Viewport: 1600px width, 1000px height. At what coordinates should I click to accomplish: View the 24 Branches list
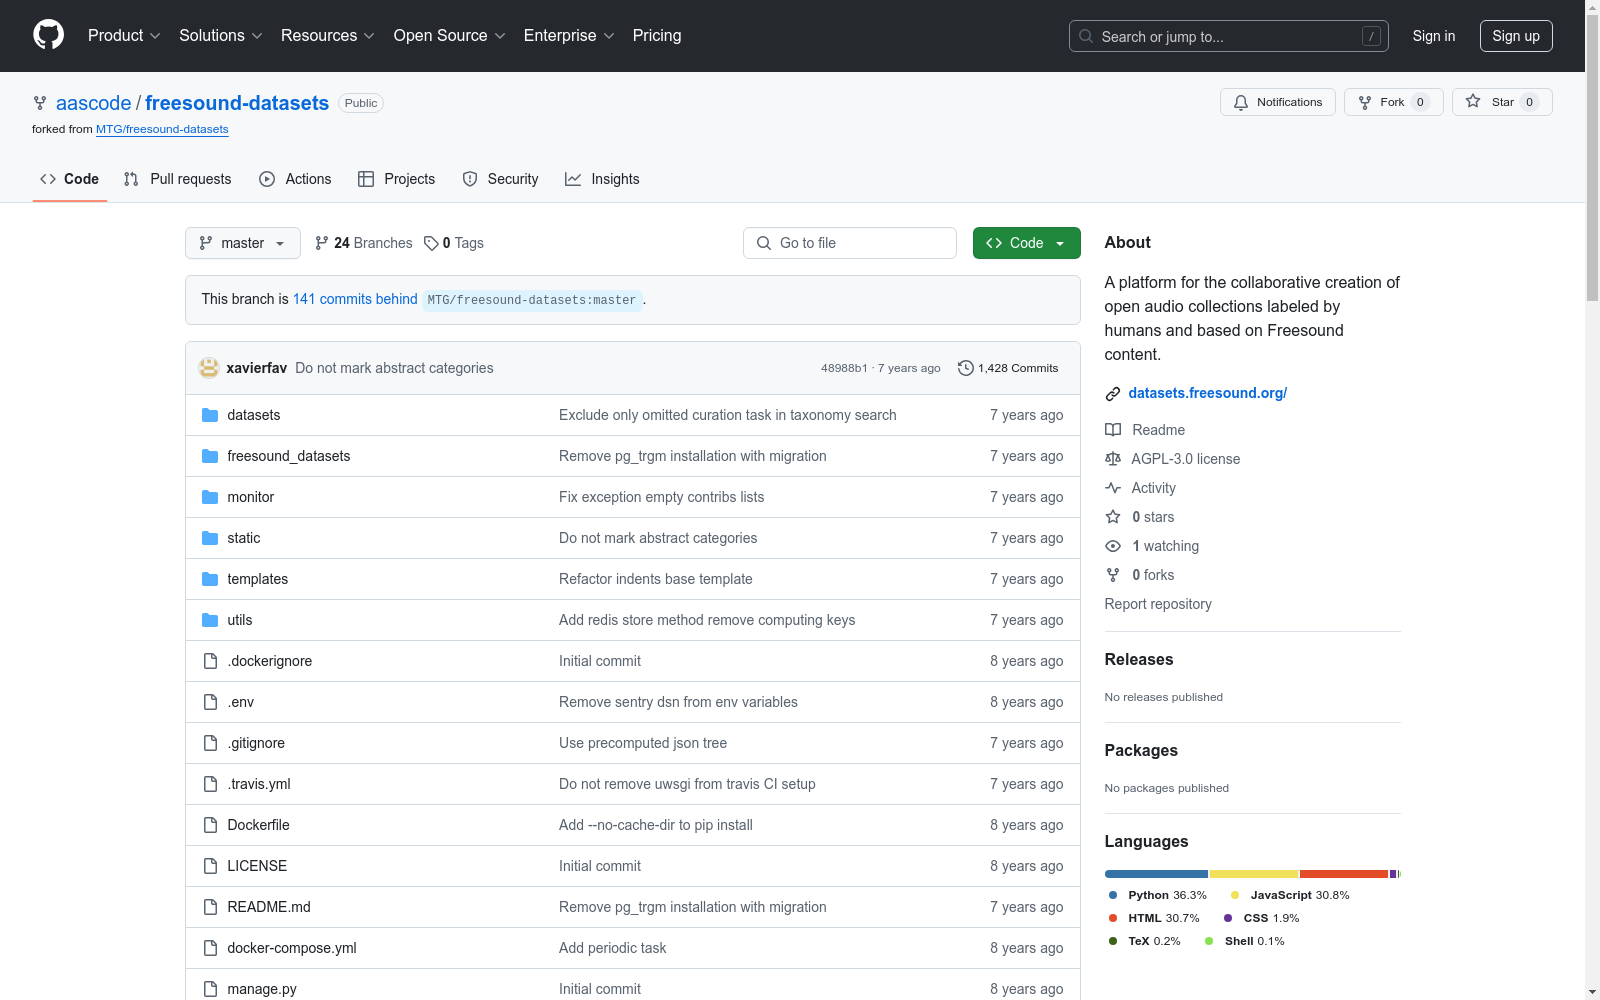tap(363, 243)
